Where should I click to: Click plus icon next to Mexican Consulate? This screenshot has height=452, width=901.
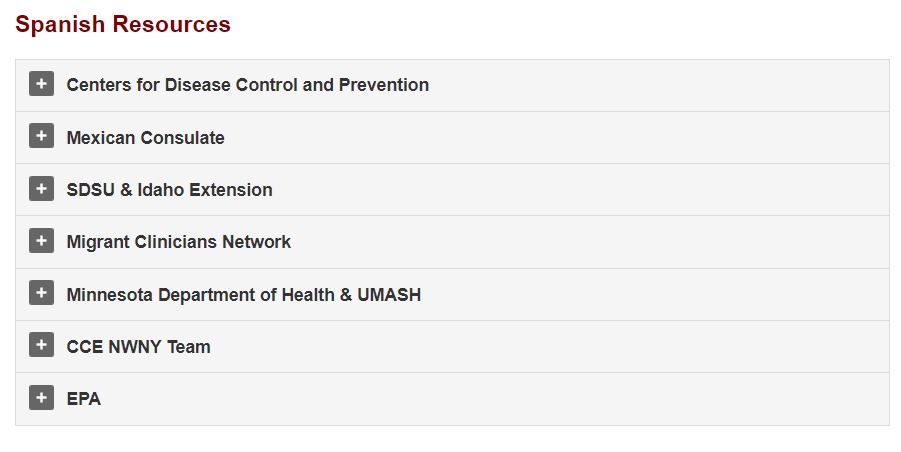point(41,137)
